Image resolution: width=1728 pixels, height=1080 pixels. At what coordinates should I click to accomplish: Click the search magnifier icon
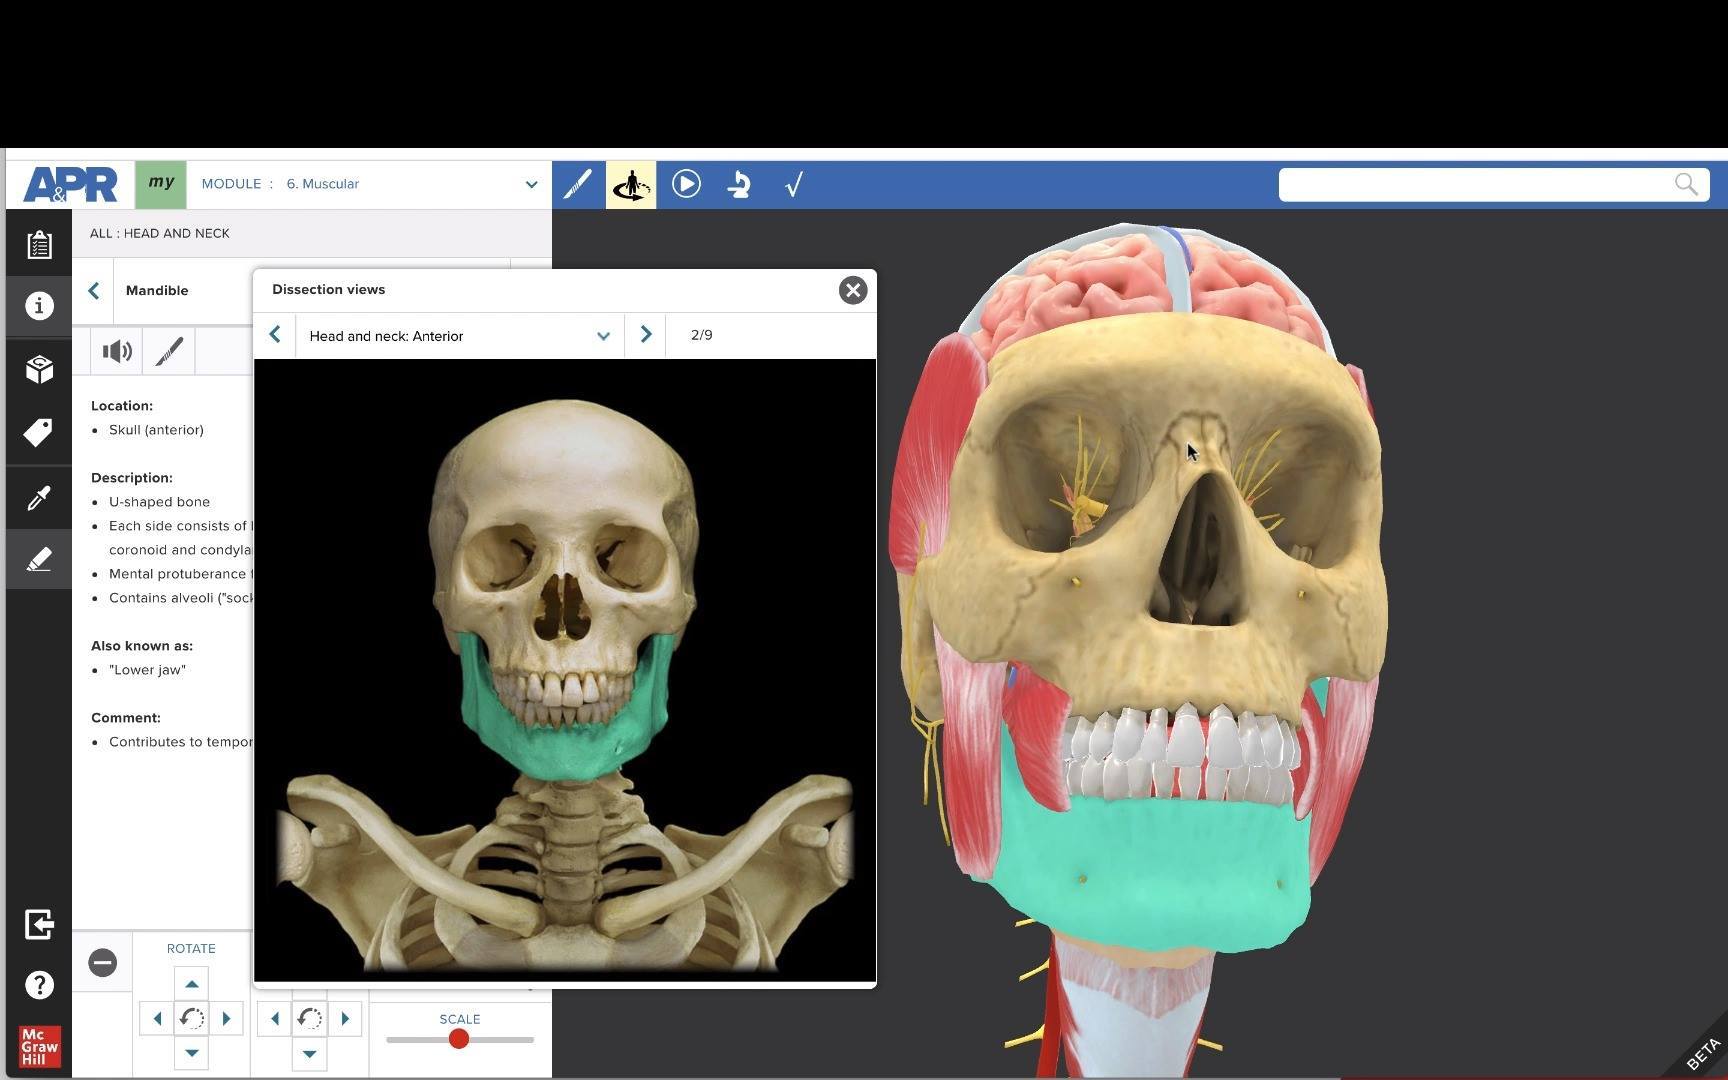1686,185
